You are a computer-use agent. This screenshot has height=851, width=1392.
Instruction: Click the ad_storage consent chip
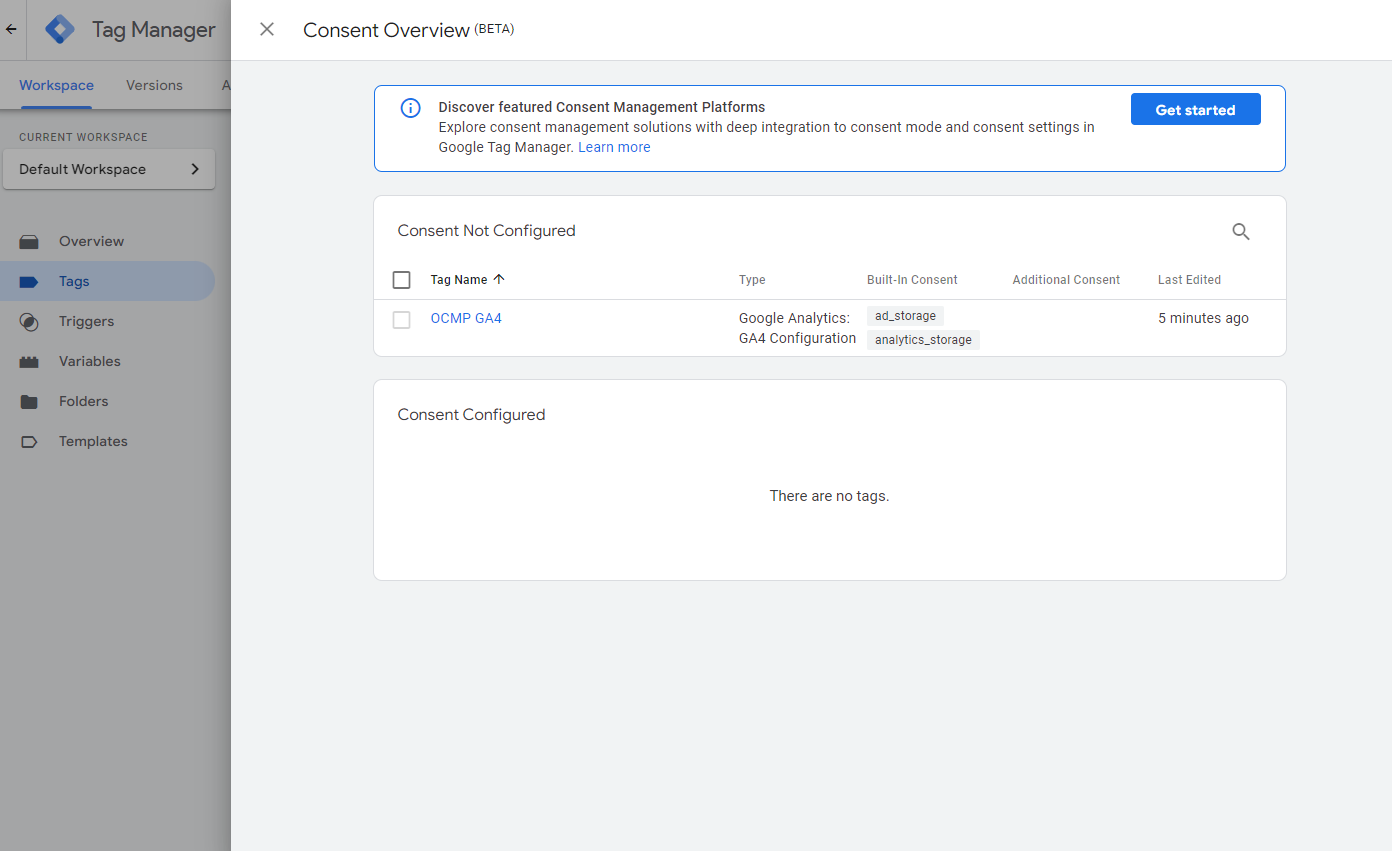(x=905, y=316)
